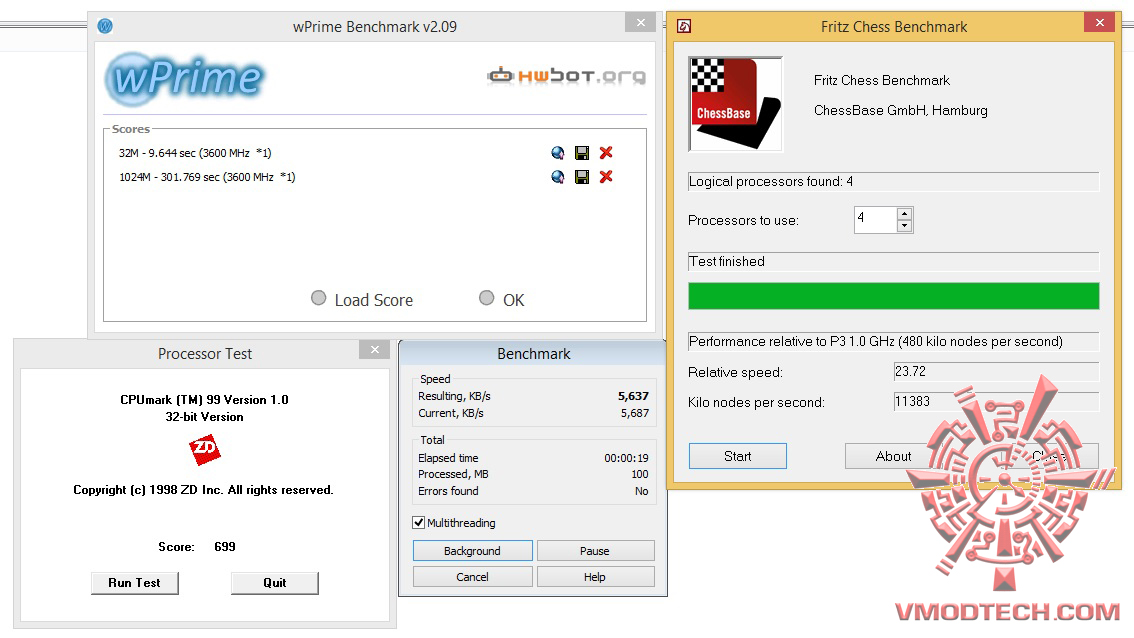The height and width of the screenshot is (638, 1134).
Task: Click the Relative speed value 23.72
Action: point(996,371)
